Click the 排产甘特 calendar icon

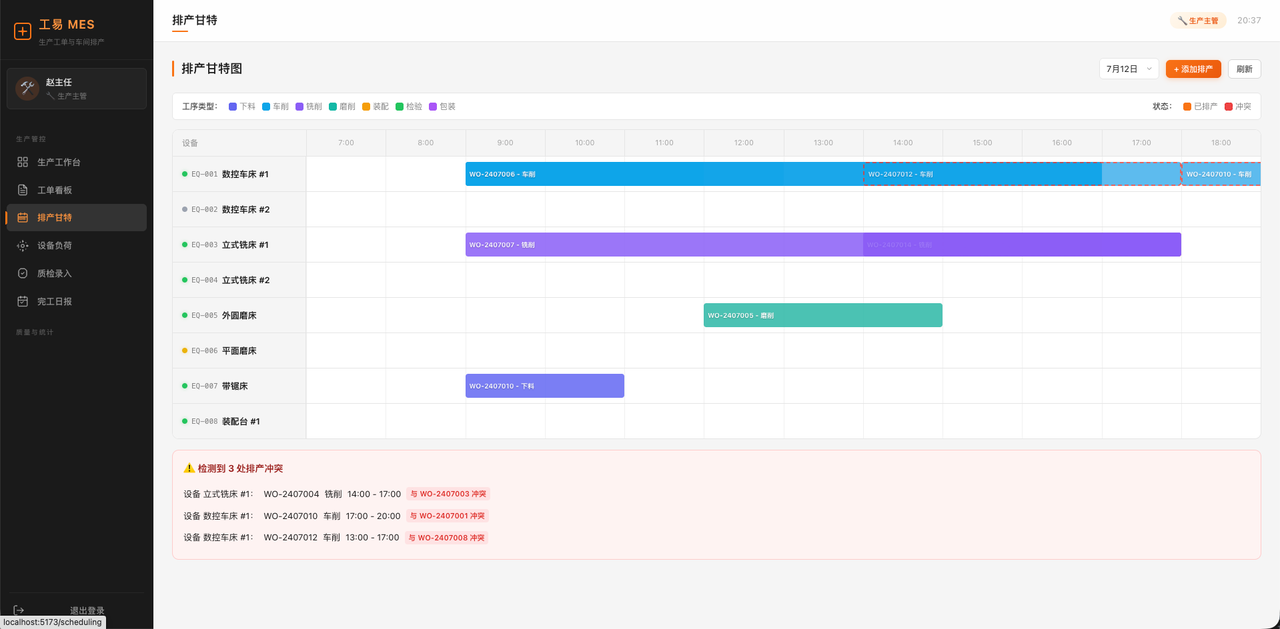point(23,217)
